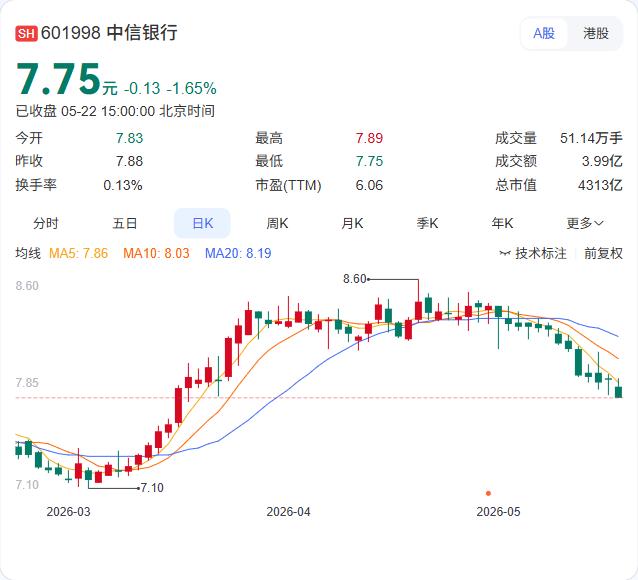638x580 pixels.
Task: Click the MA5: 7.86 indicator label
Action: pos(79,253)
